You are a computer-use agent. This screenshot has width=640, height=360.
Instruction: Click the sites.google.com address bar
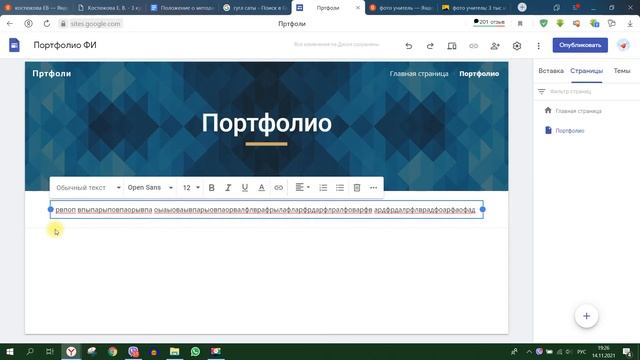click(x=95, y=24)
